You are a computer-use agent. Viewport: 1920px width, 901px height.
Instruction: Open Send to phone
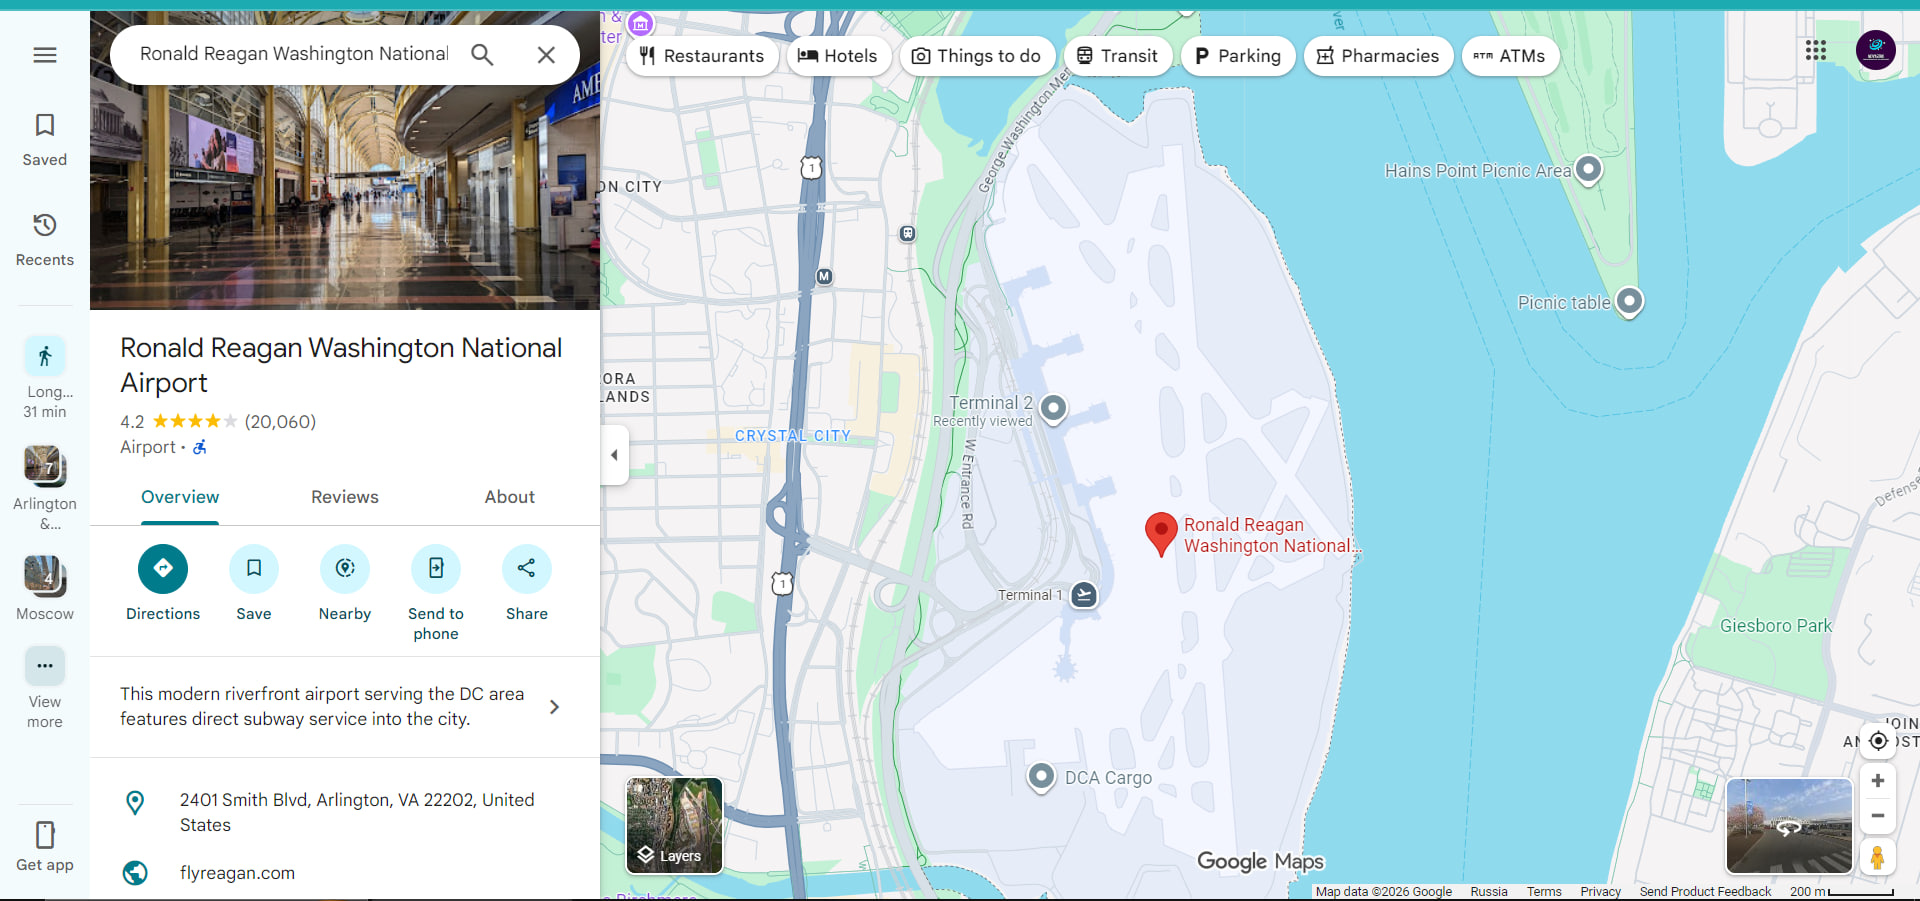435,568
